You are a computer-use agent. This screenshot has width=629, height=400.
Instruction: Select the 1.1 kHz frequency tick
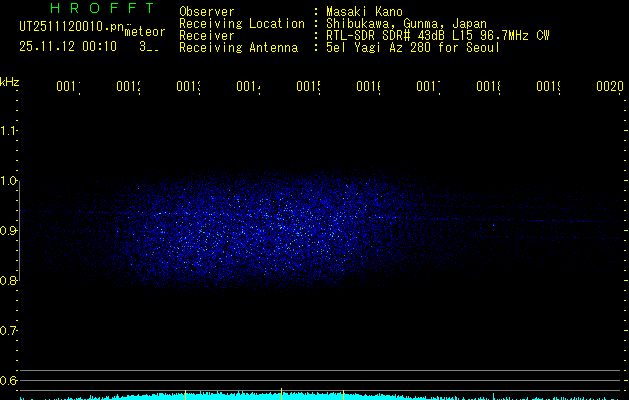click(9, 131)
